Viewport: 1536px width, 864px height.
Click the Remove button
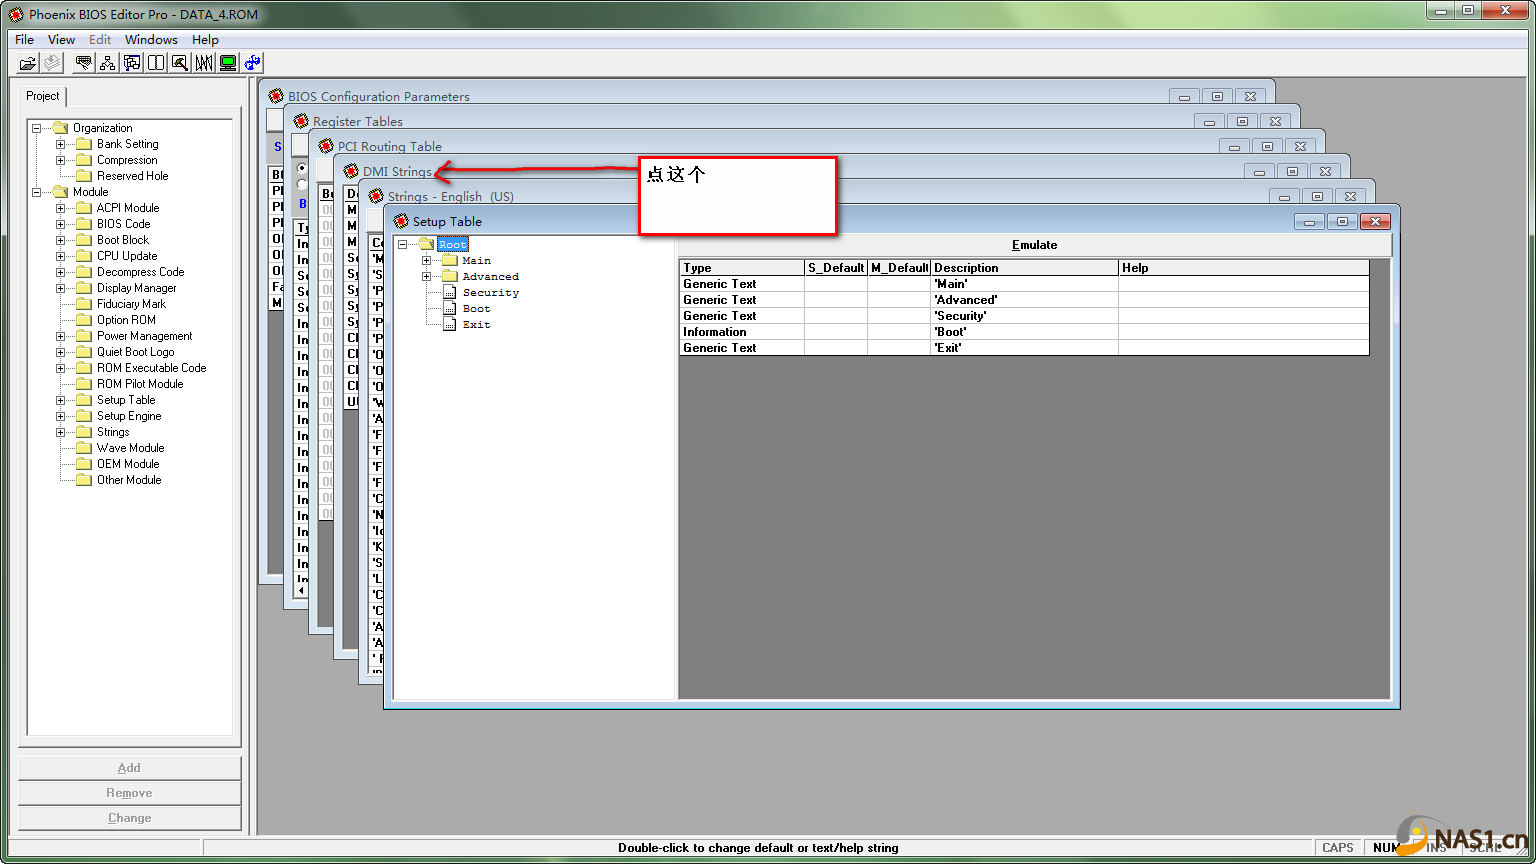coord(129,793)
